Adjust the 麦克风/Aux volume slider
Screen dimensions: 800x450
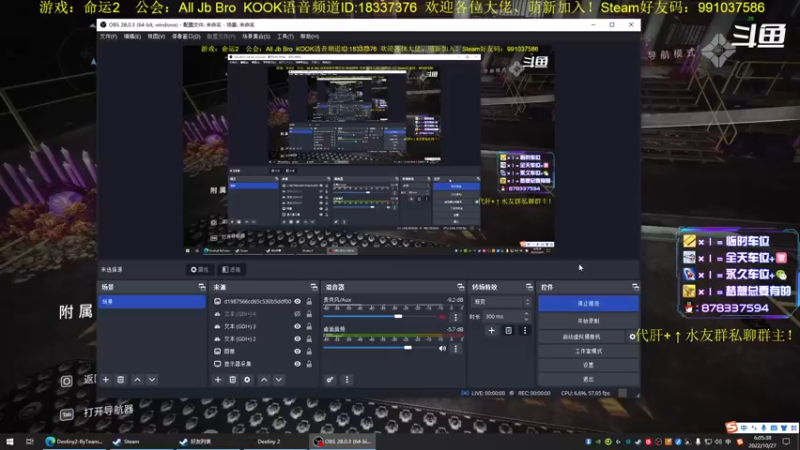(x=398, y=317)
